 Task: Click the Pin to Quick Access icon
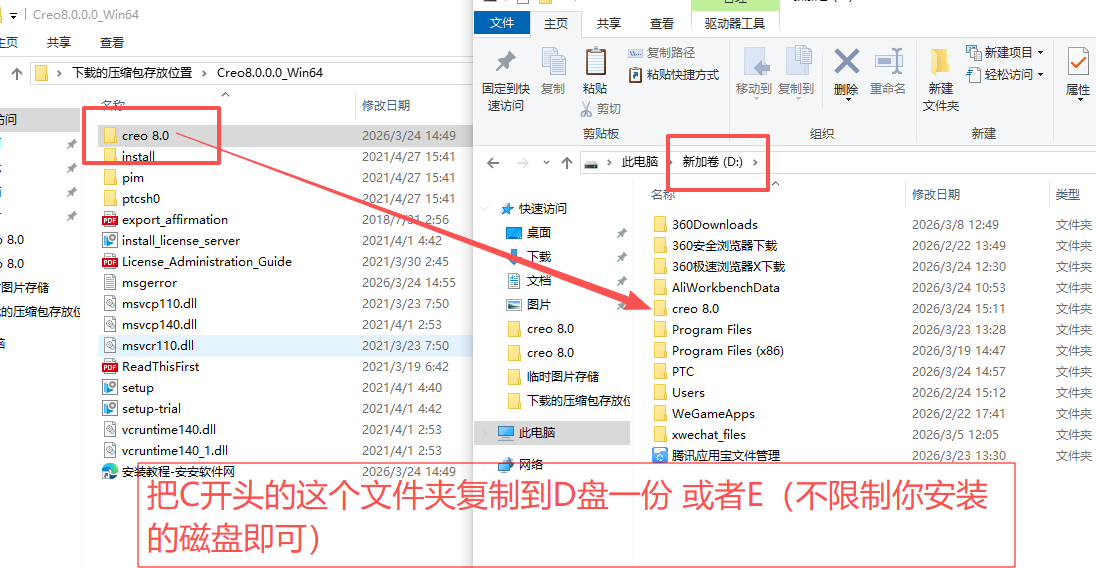pyautogui.click(x=505, y=61)
